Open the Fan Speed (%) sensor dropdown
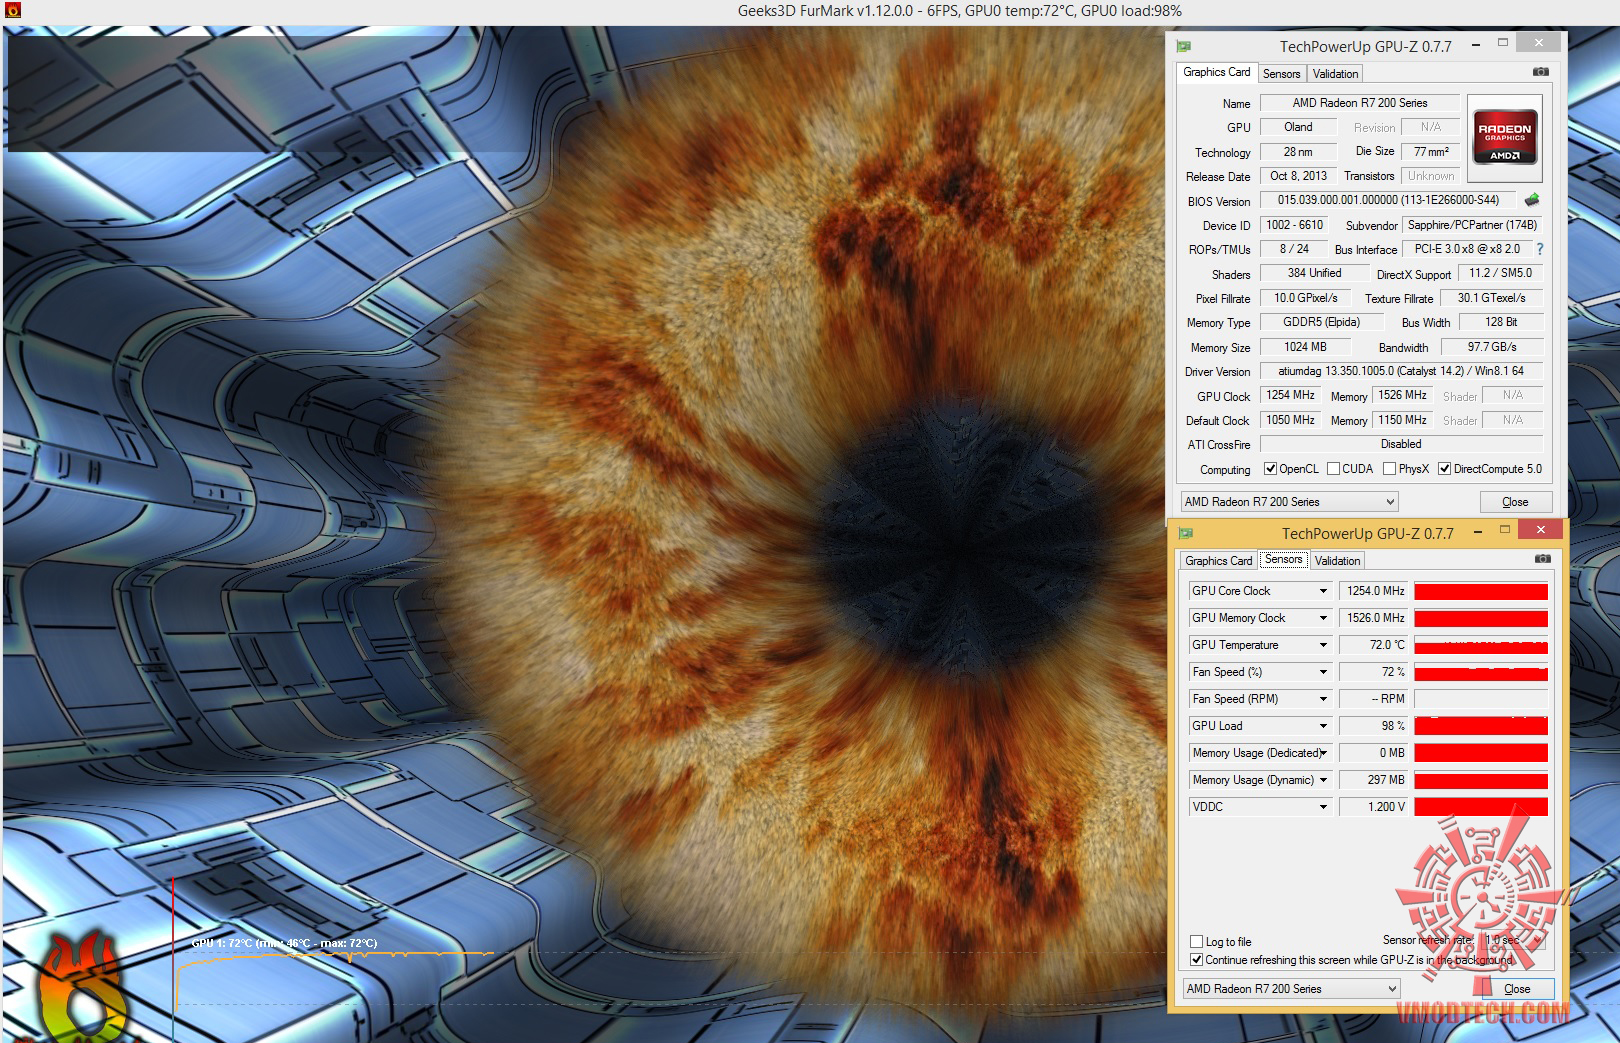Viewport: 1620px width, 1043px height. [1323, 672]
